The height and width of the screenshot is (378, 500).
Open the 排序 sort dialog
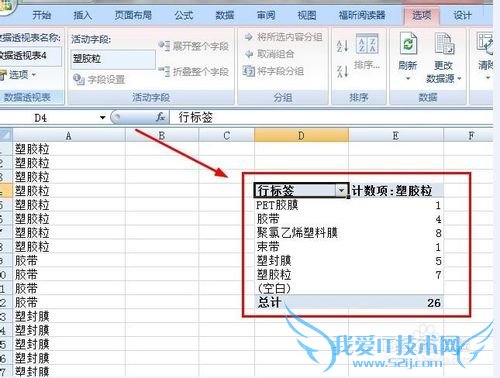[367, 52]
